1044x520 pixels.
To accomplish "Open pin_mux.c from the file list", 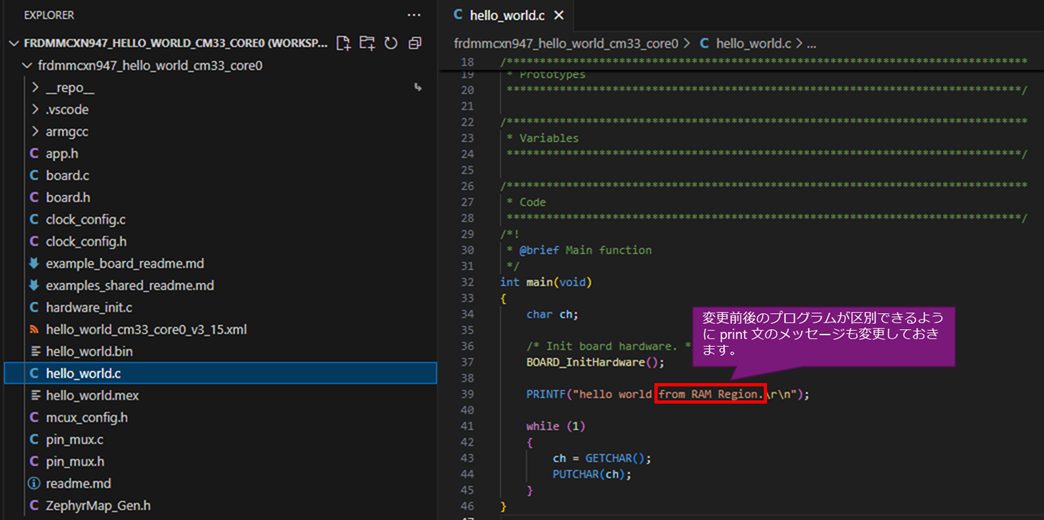I will point(74,440).
